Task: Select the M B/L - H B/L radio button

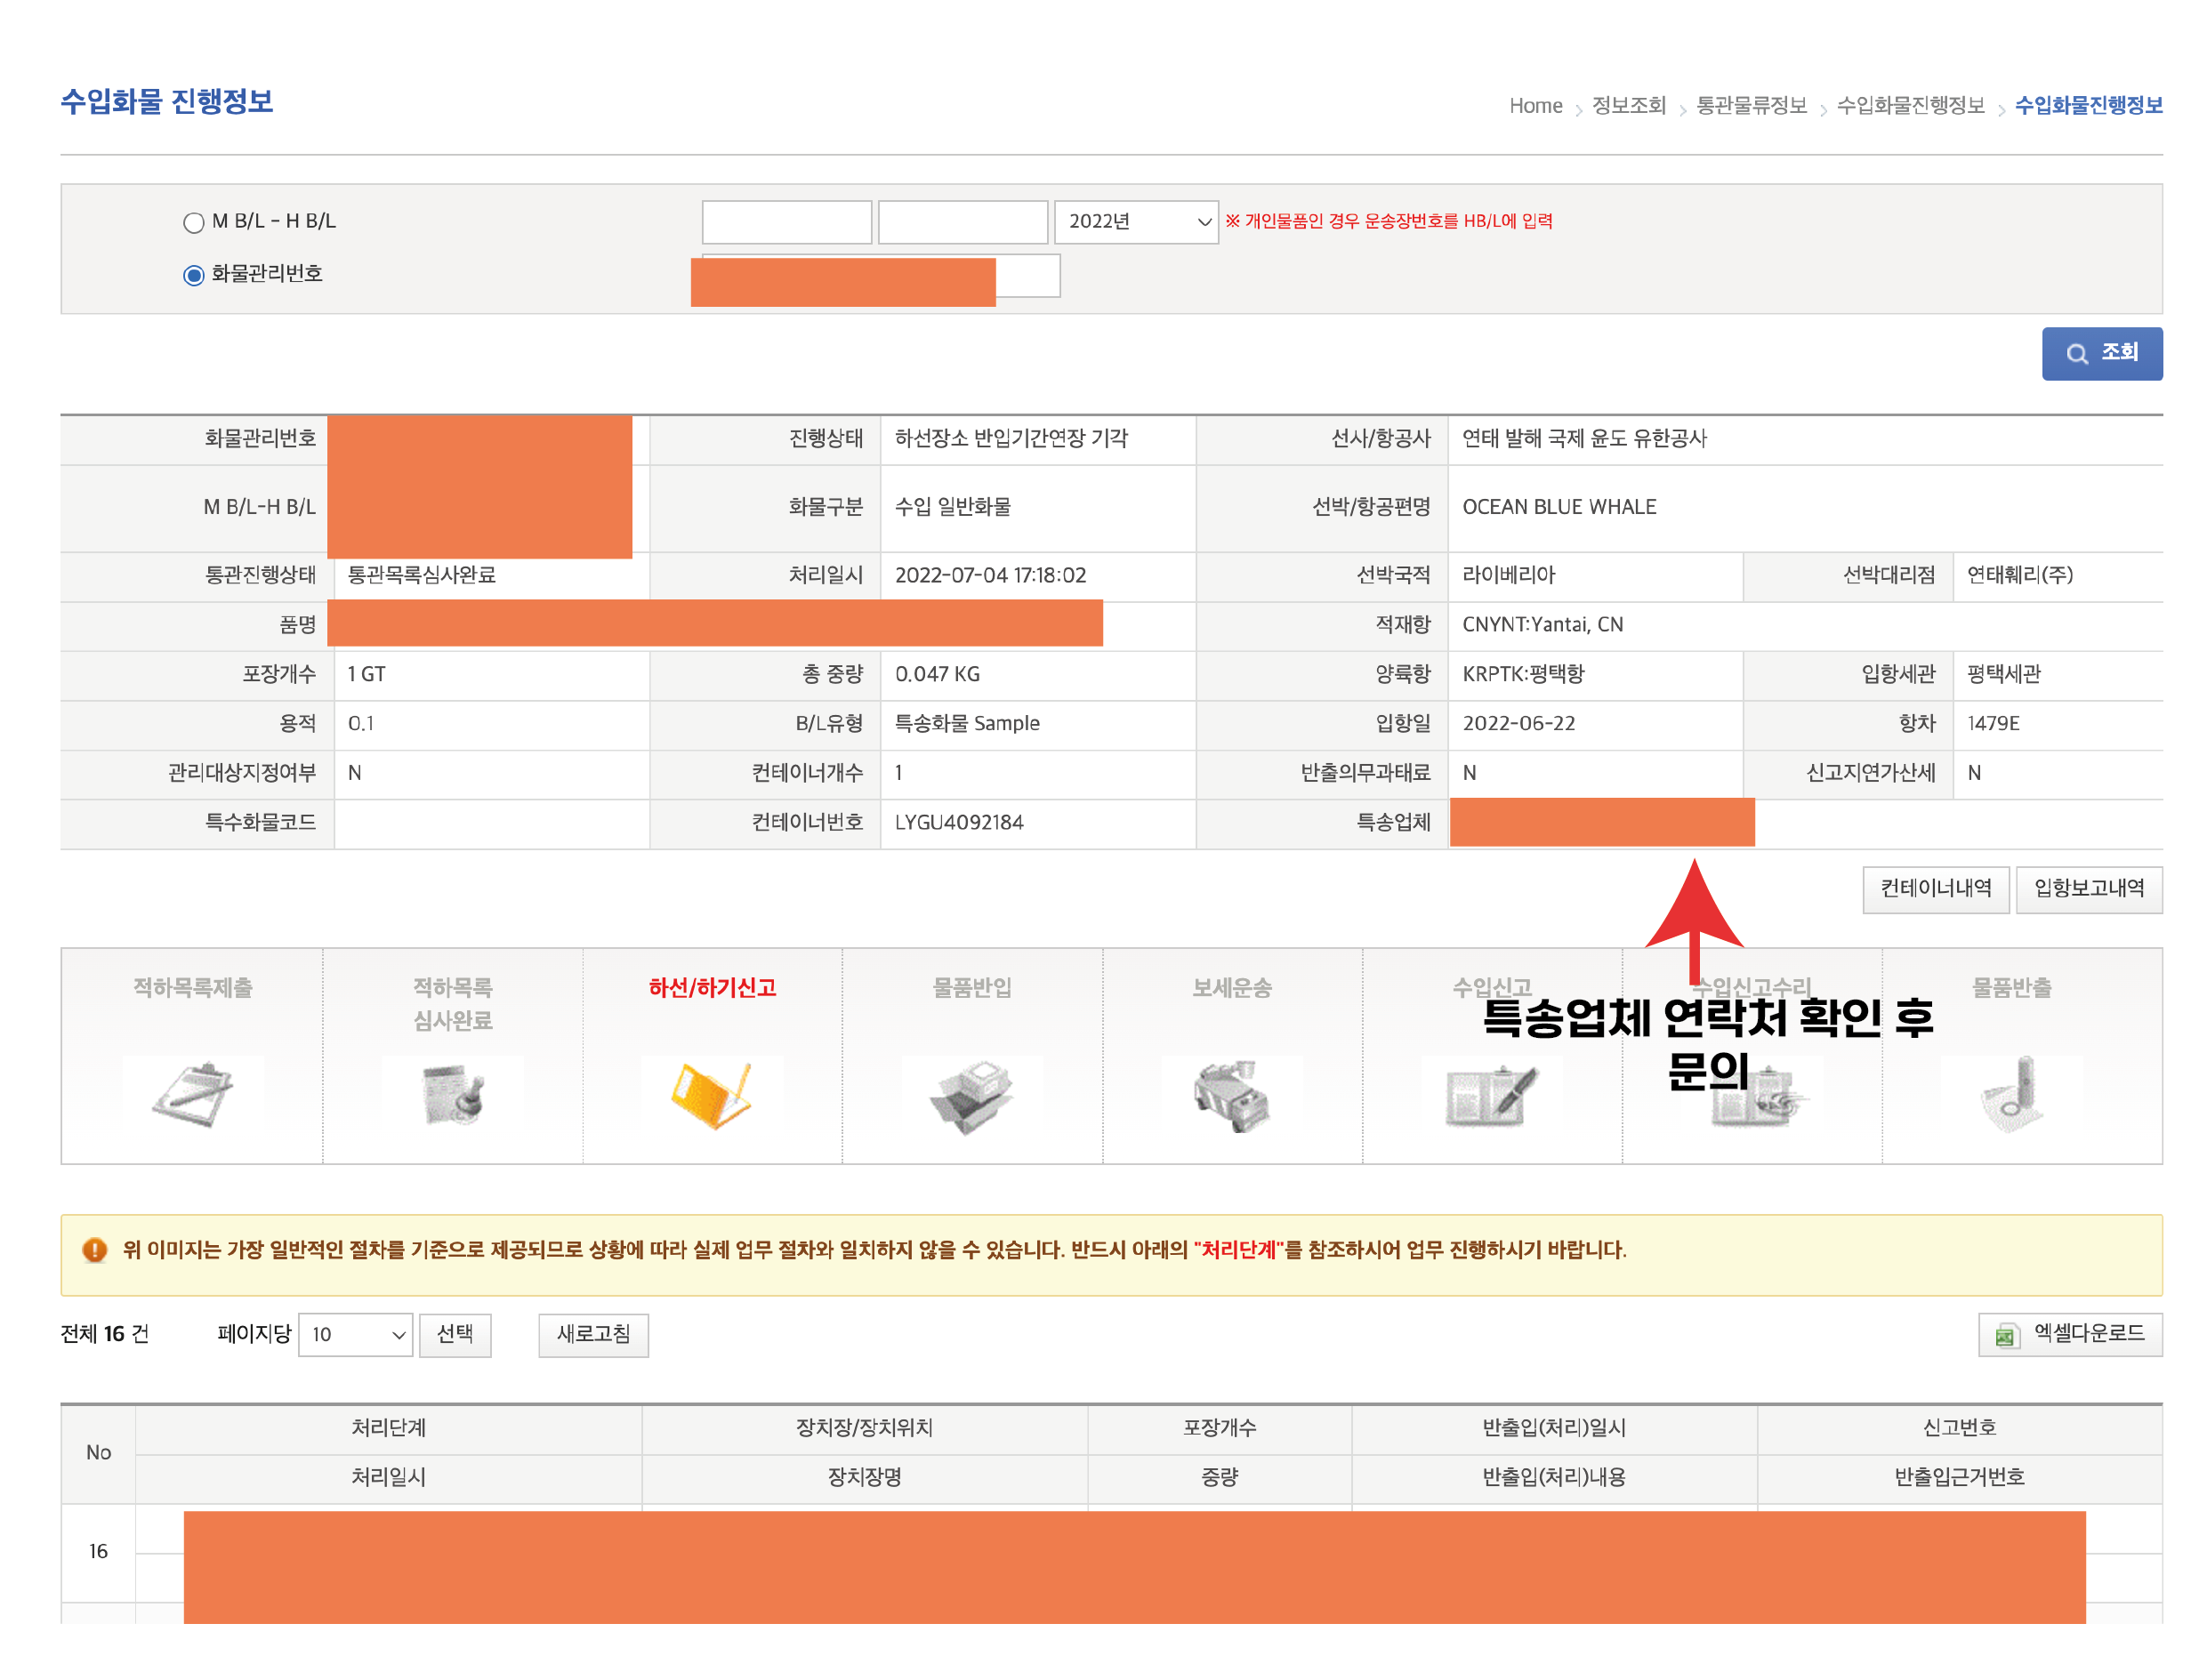Action: coord(194,222)
